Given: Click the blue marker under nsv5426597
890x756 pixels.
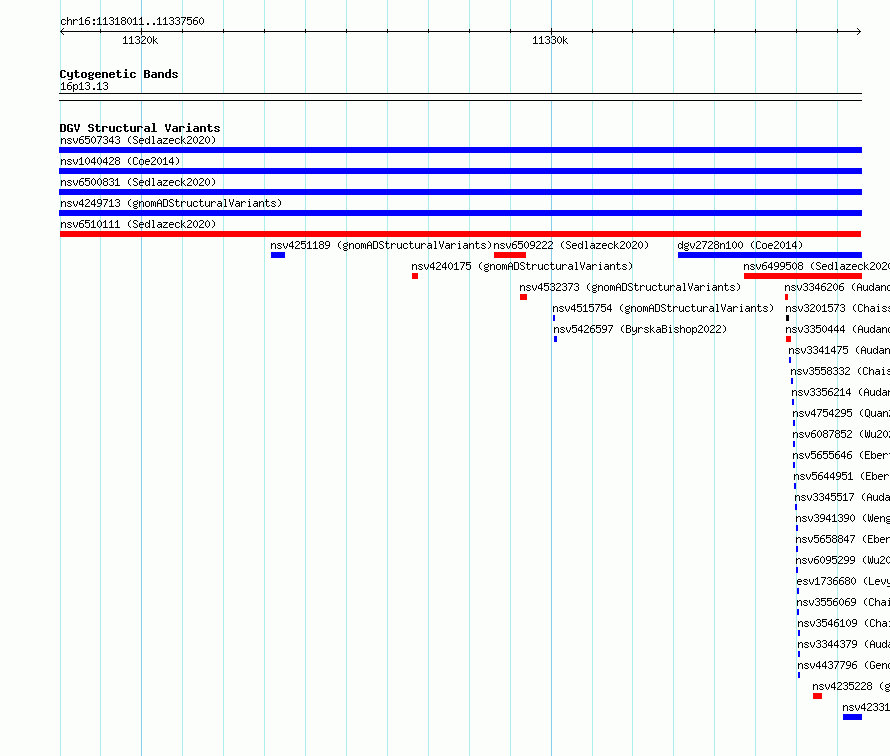Looking at the screenshot, I should pos(555,339).
